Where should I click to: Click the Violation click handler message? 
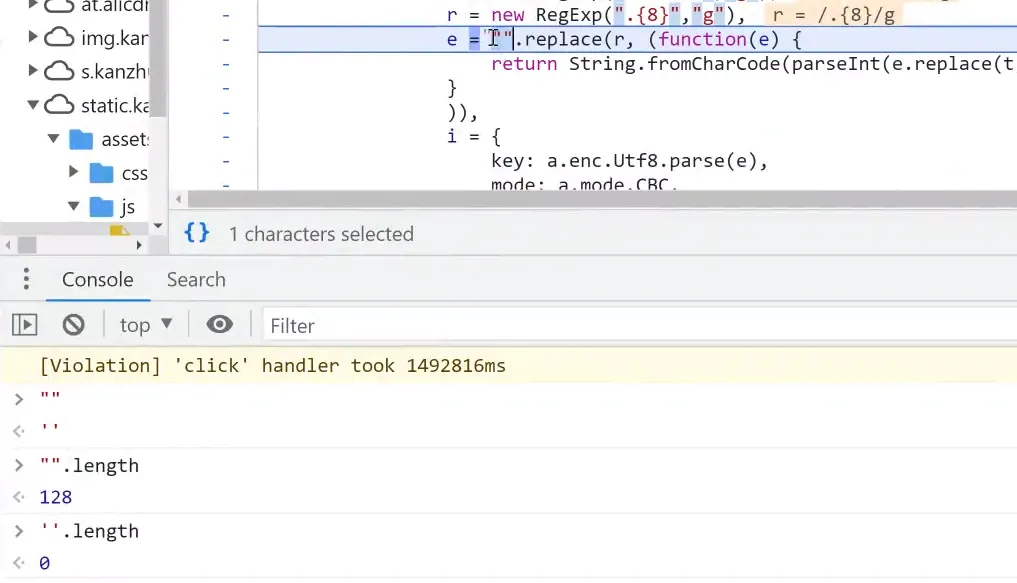pos(272,366)
